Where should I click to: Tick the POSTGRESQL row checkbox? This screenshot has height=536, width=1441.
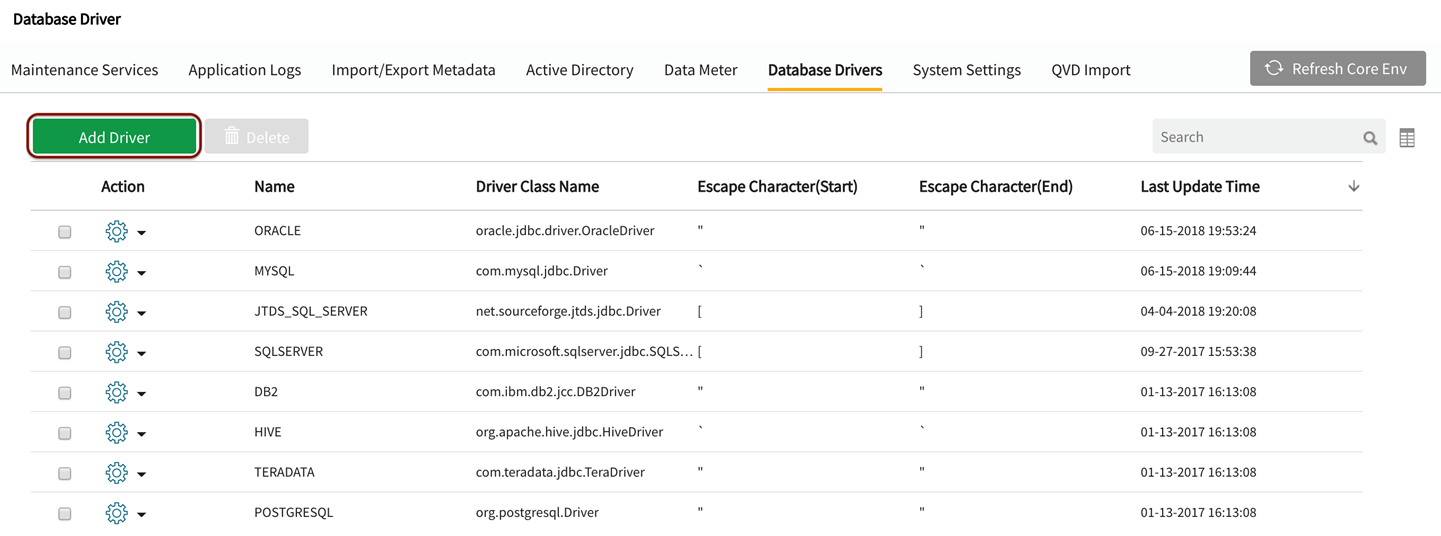(65, 513)
